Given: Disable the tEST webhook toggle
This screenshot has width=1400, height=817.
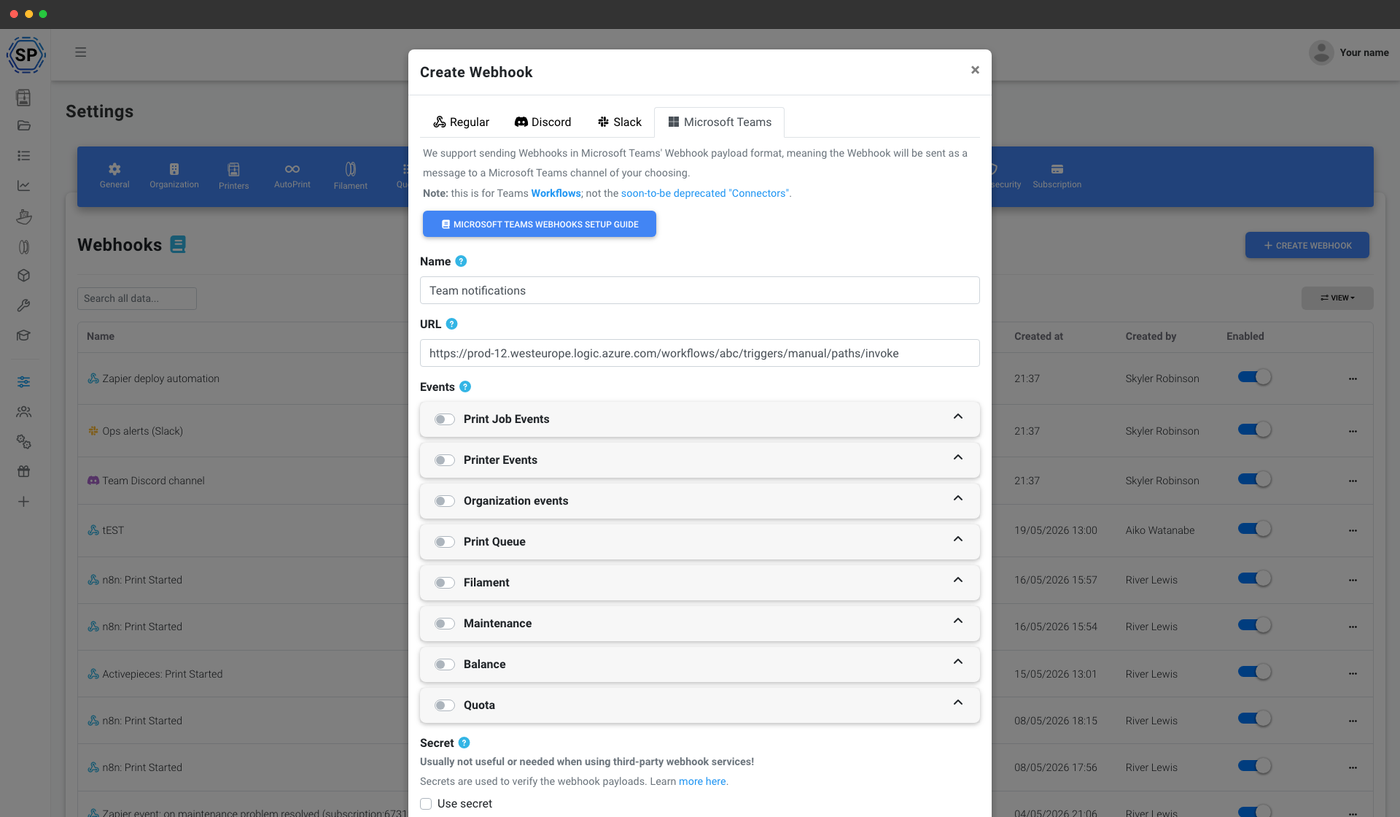Looking at the screenshot, I should (1254, 528).
